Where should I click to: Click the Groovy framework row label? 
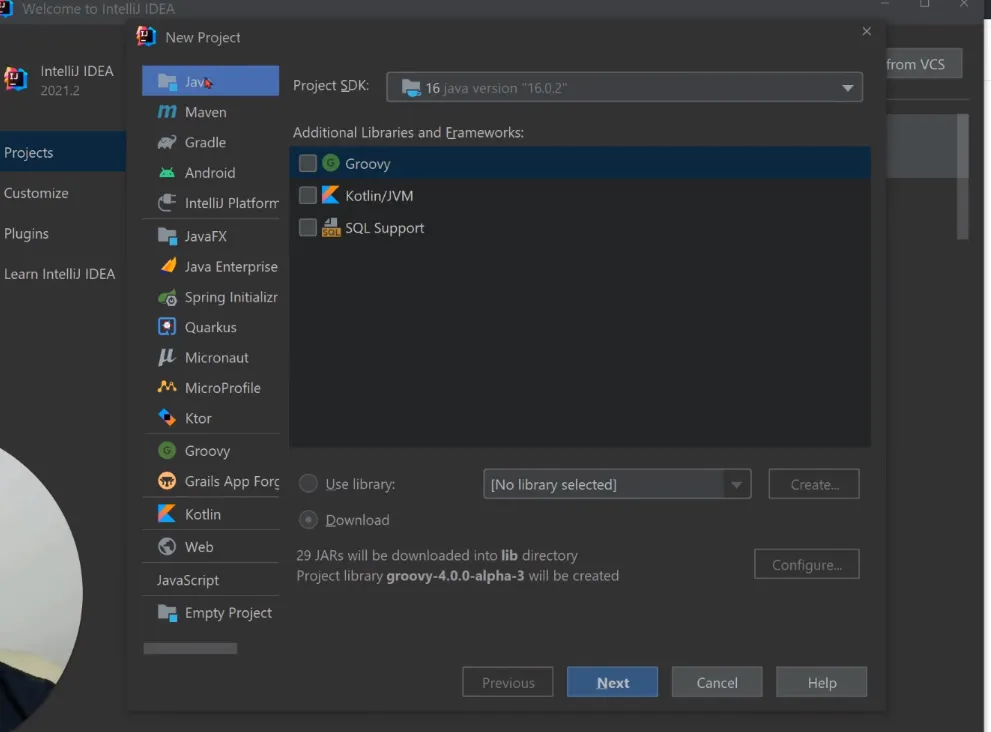click(x=368, y=164)
